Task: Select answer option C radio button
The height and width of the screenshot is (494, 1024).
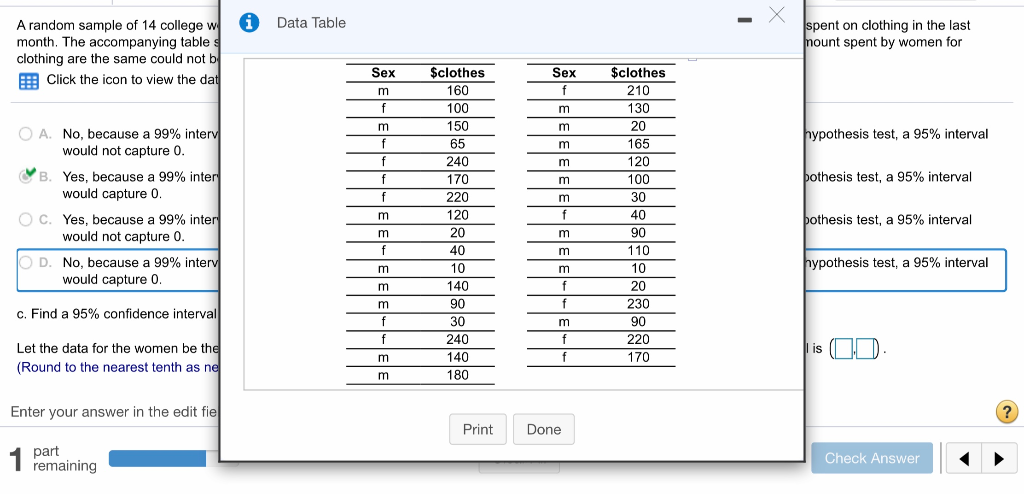Action: pyautogui.click(x=25, y=220)
